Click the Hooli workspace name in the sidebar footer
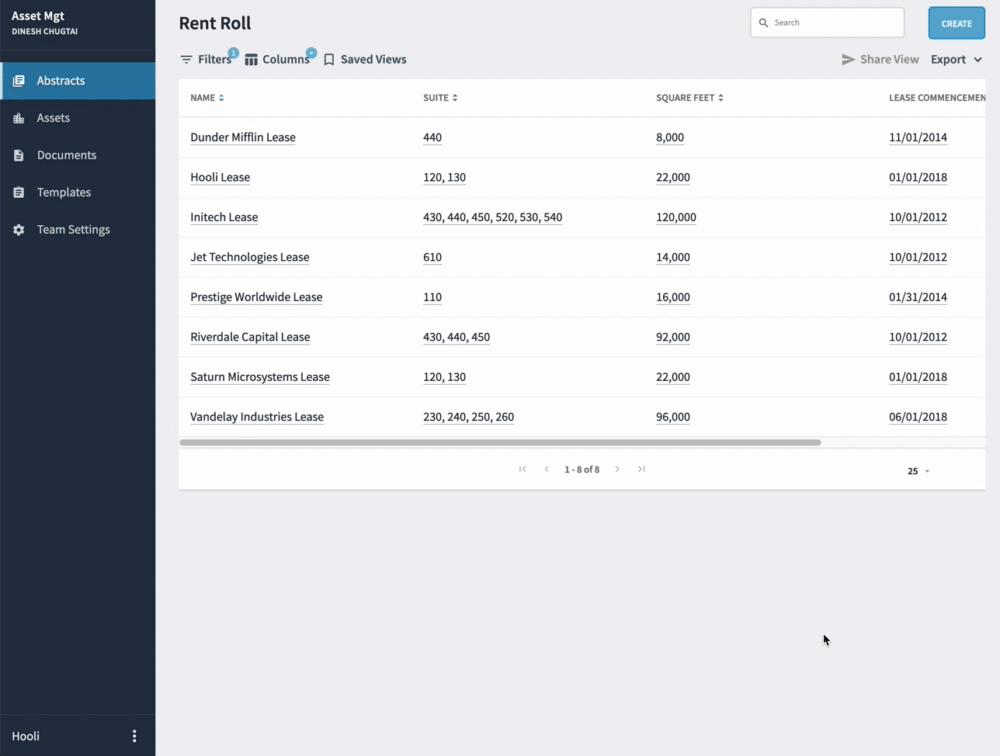 coord(26,736)
